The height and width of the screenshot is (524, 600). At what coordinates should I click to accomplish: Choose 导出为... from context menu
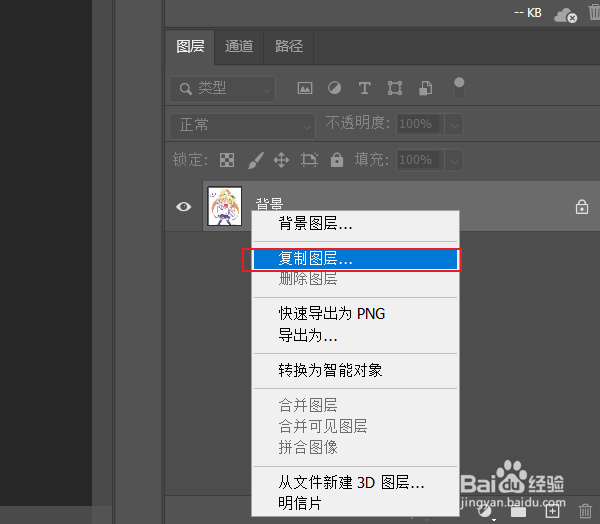[355, 336]
